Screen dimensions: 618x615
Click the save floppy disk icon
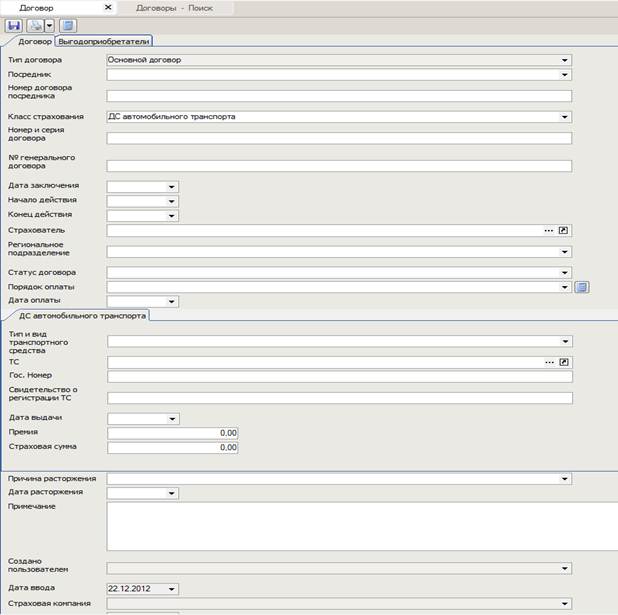click(x=14, y=26)
